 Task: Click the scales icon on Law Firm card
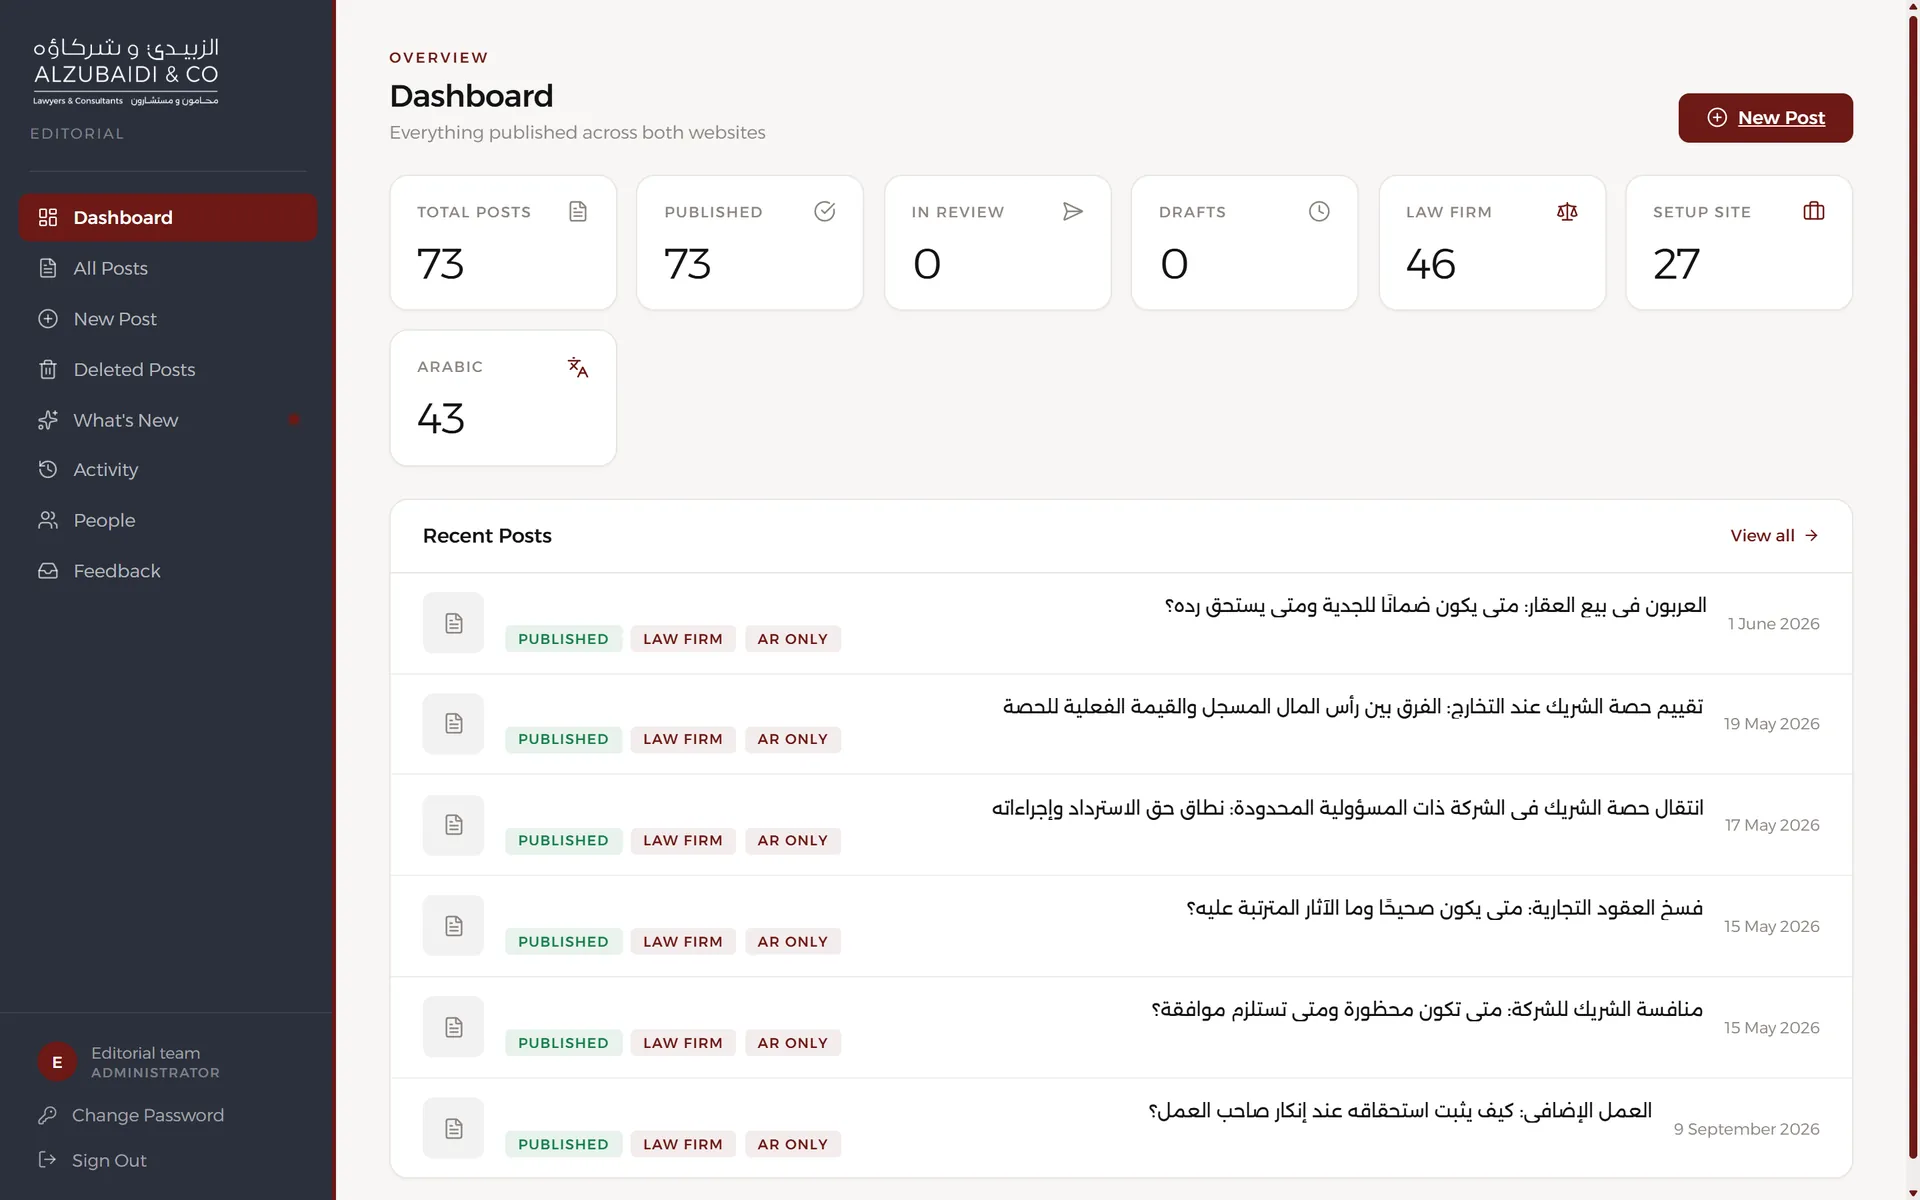pyautogui.click(x=1567, y=211)
